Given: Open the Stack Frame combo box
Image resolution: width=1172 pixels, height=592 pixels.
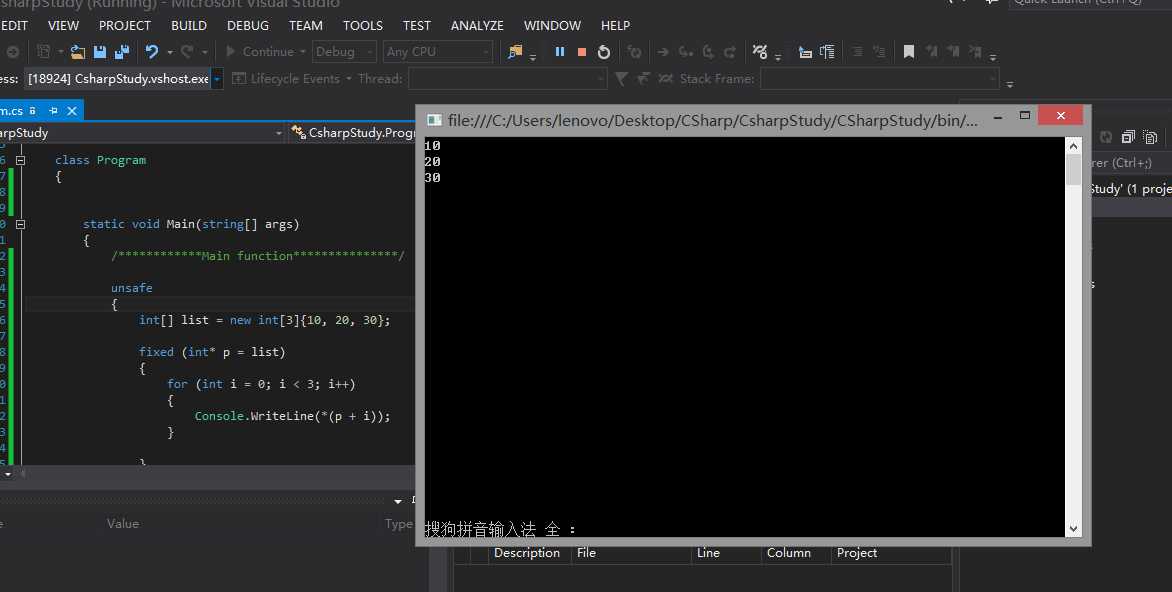Looking at the screenshot, I should tap(880, 78).
